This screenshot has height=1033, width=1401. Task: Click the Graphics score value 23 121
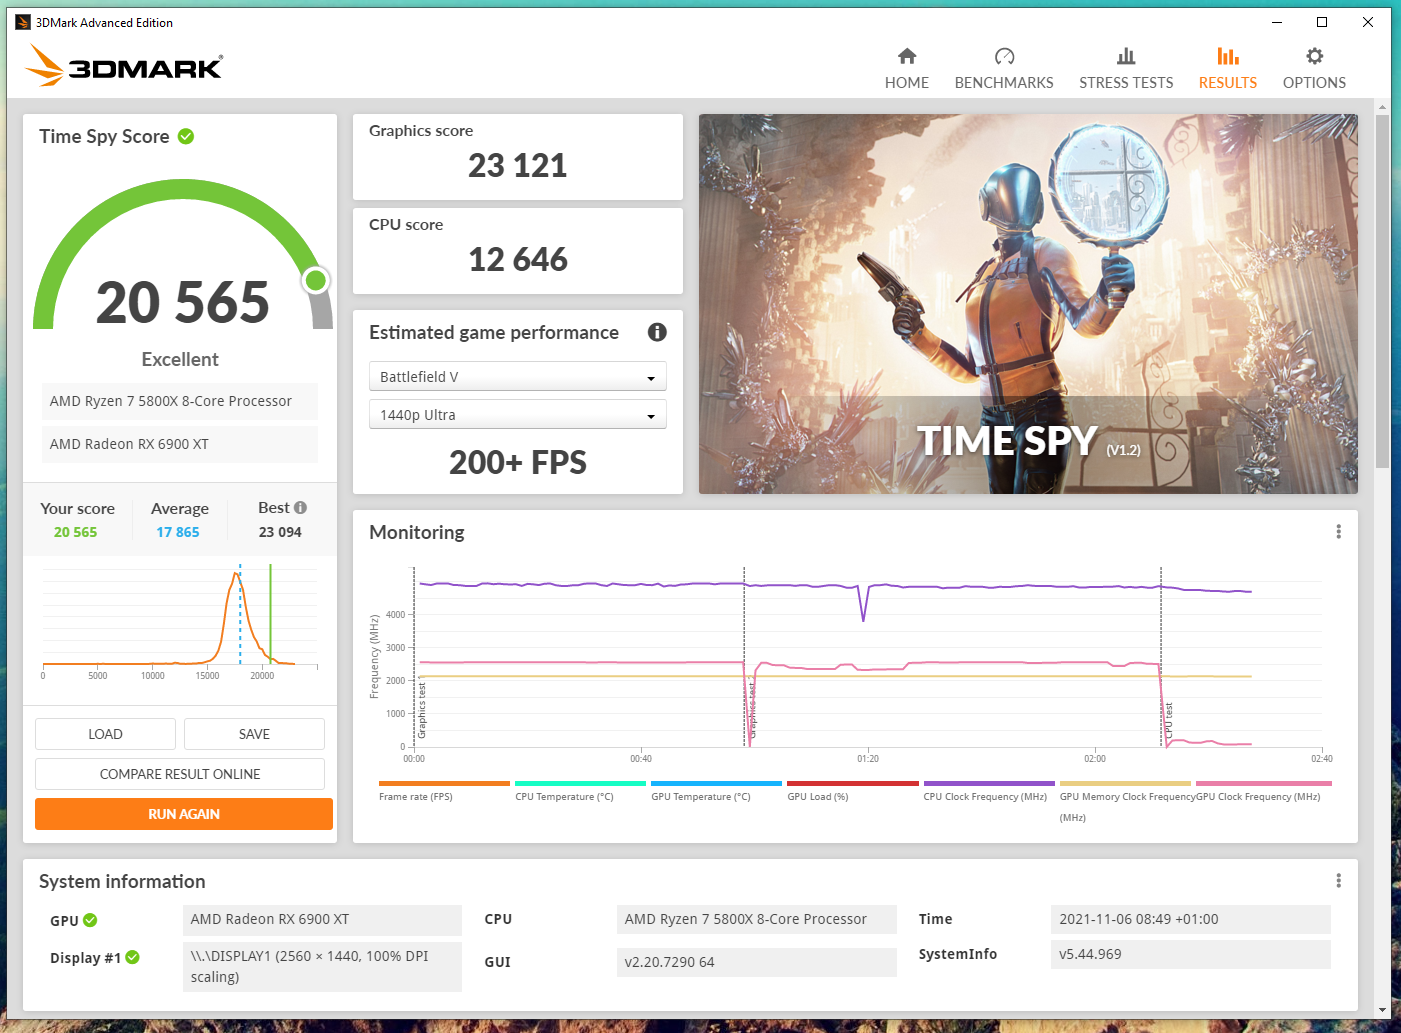(x=517, y=165)
